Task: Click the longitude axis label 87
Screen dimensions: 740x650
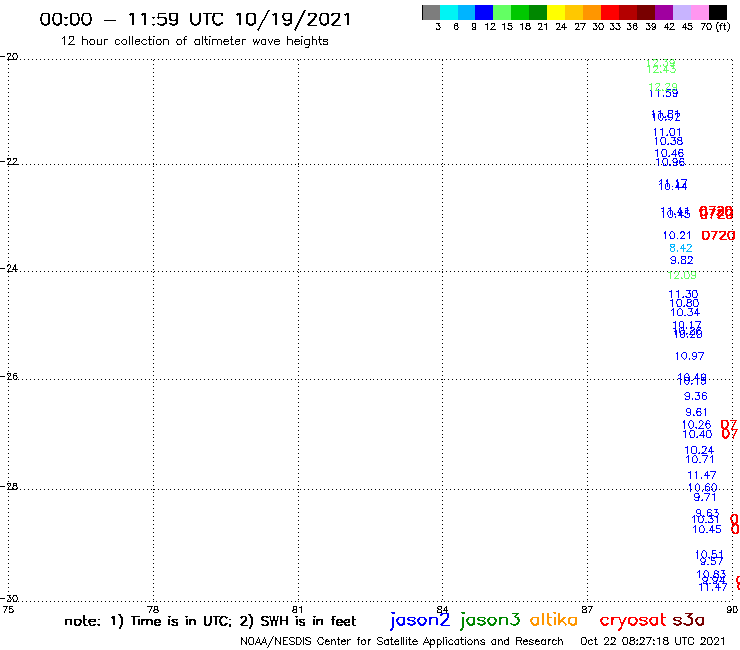Action: [x=587, y=609]
